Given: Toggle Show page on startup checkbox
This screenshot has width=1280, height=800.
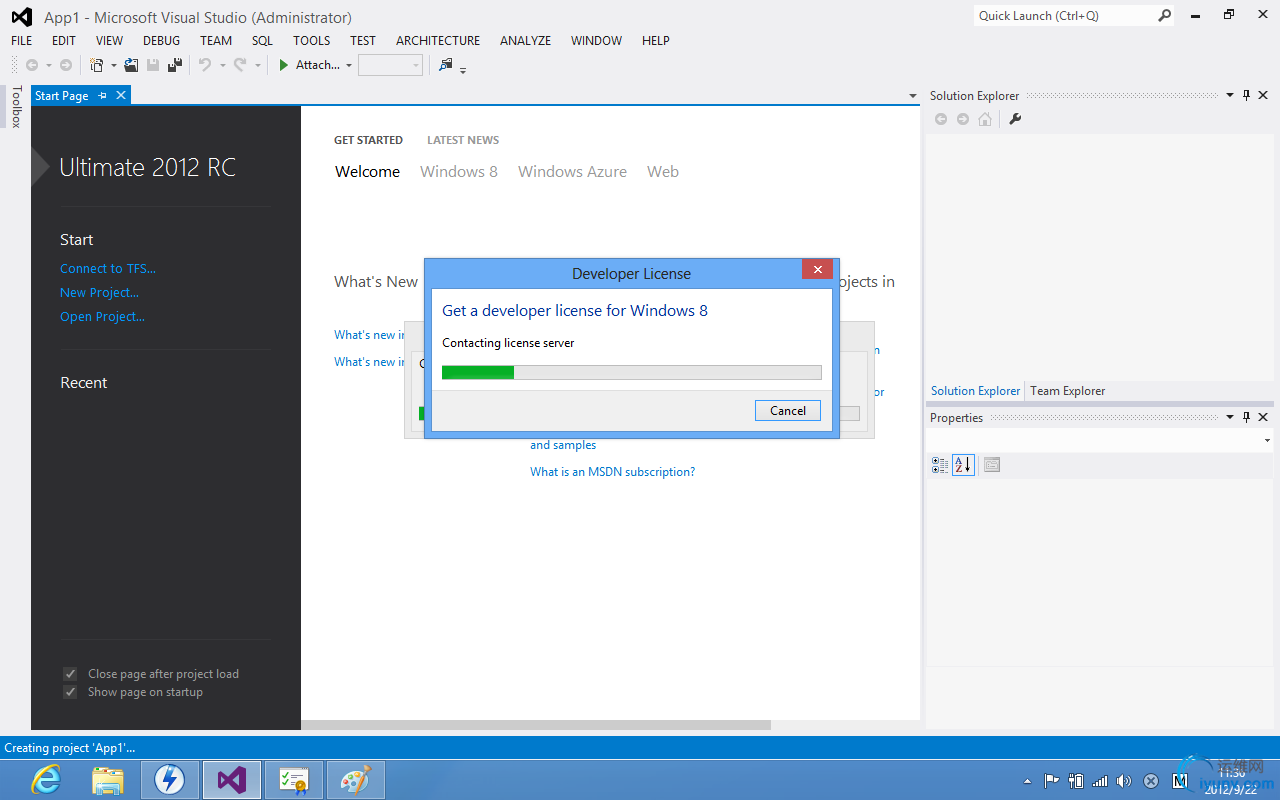Looking at the screenshot, I should (70, 692).
